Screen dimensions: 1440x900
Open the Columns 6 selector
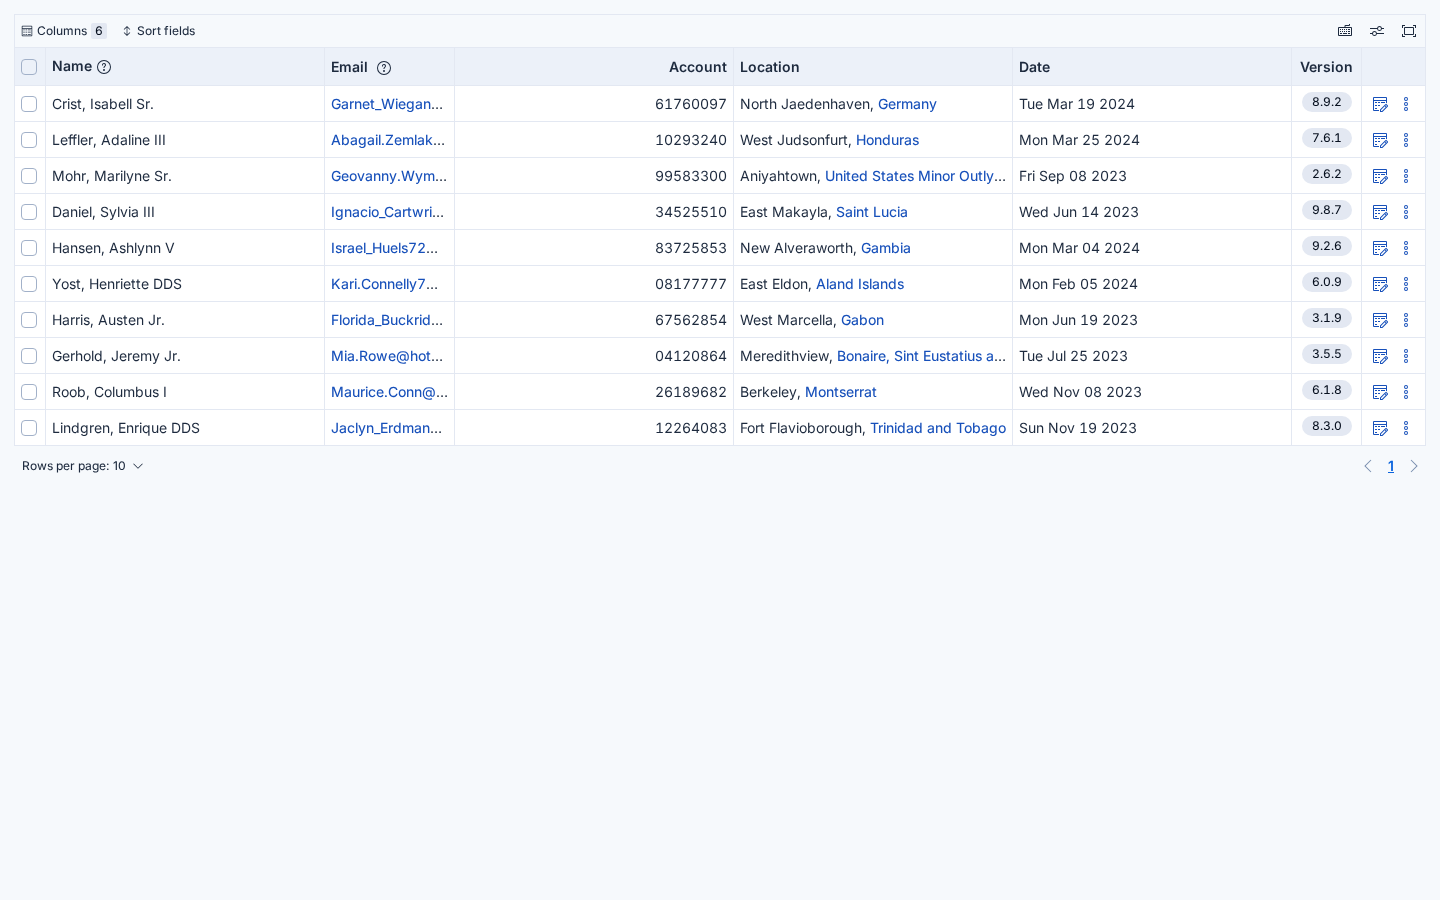tap(64, 31)
